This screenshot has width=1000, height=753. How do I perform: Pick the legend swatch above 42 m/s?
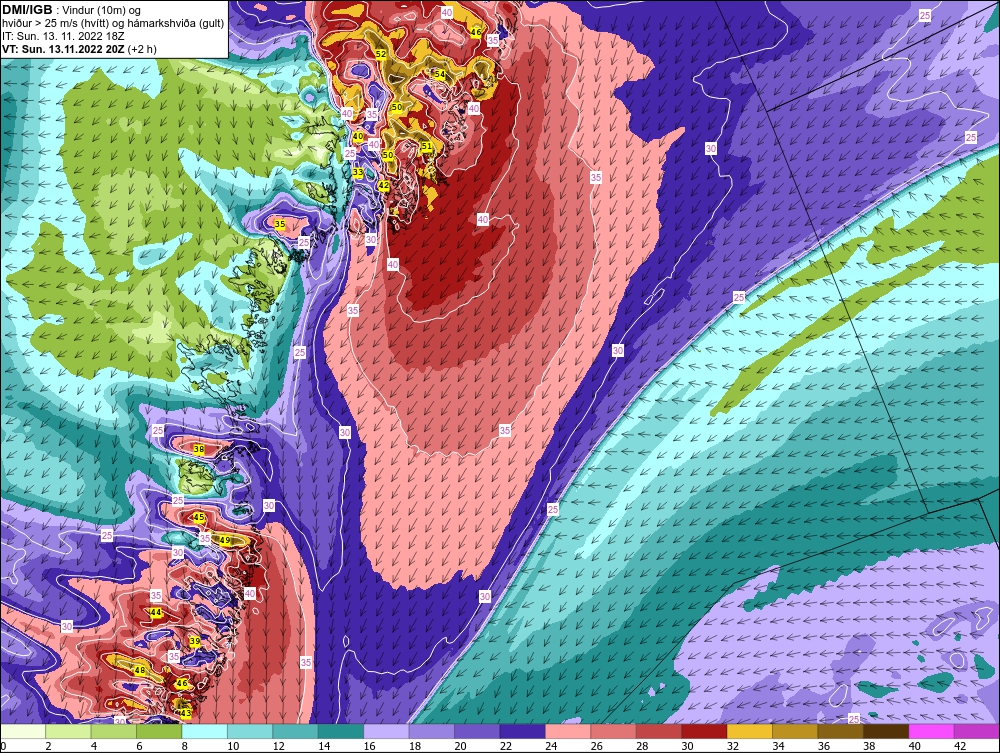click(977, 731)
